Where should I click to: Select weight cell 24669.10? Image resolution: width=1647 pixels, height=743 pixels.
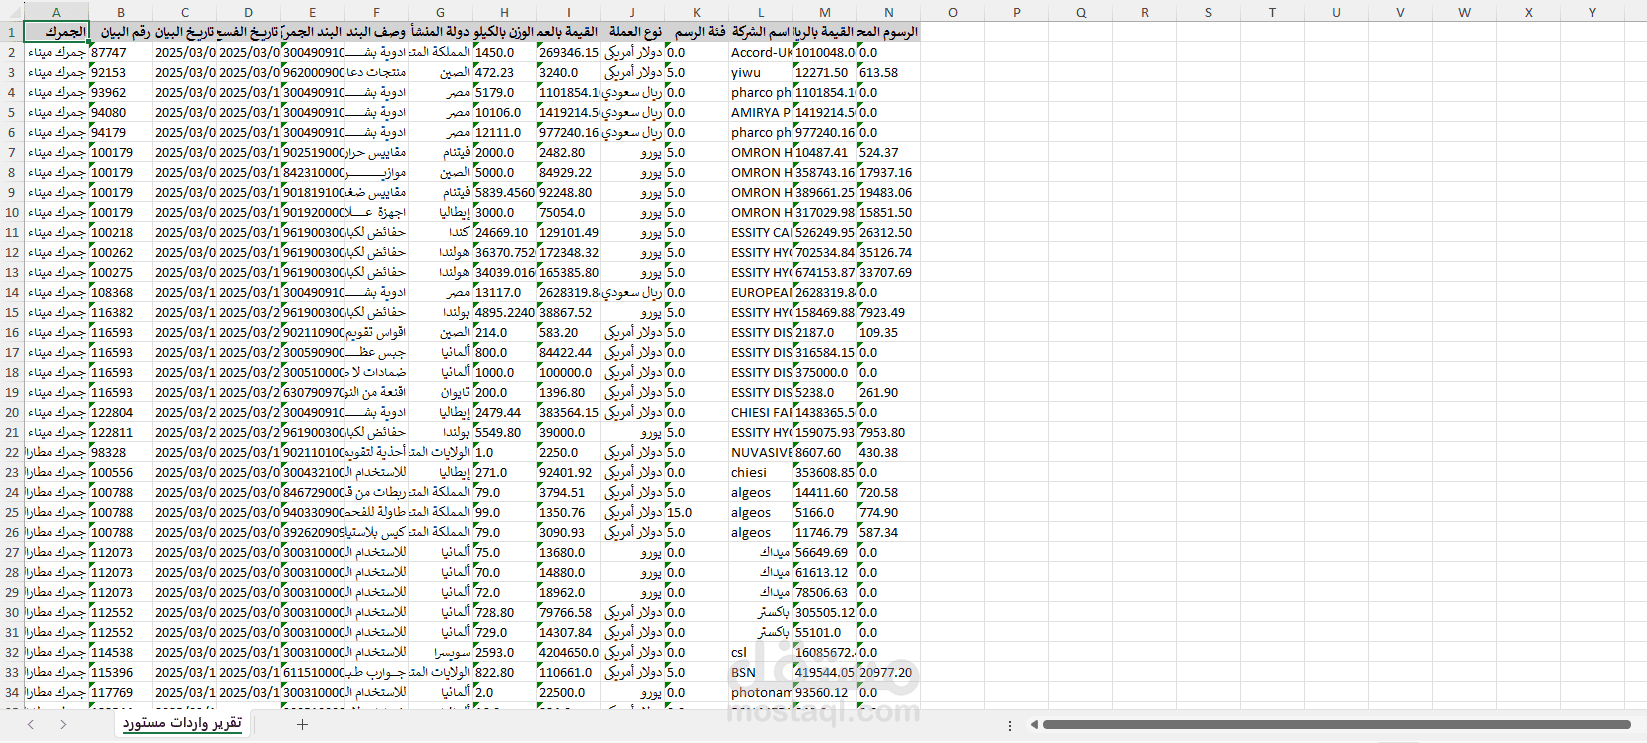pos(505,232)
